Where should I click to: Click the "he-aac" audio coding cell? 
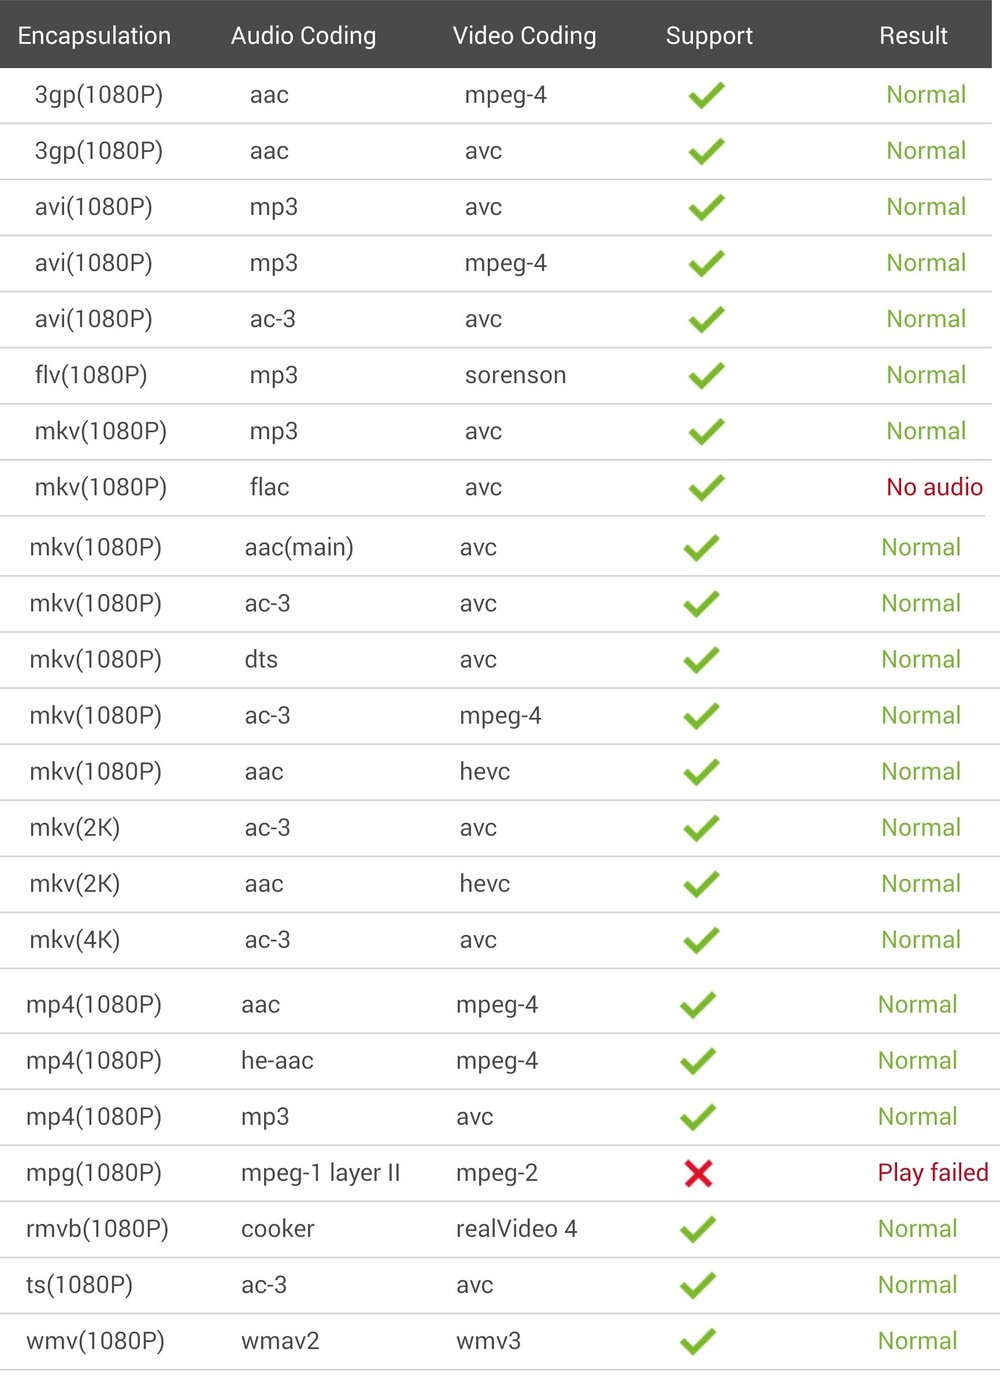277,1061
